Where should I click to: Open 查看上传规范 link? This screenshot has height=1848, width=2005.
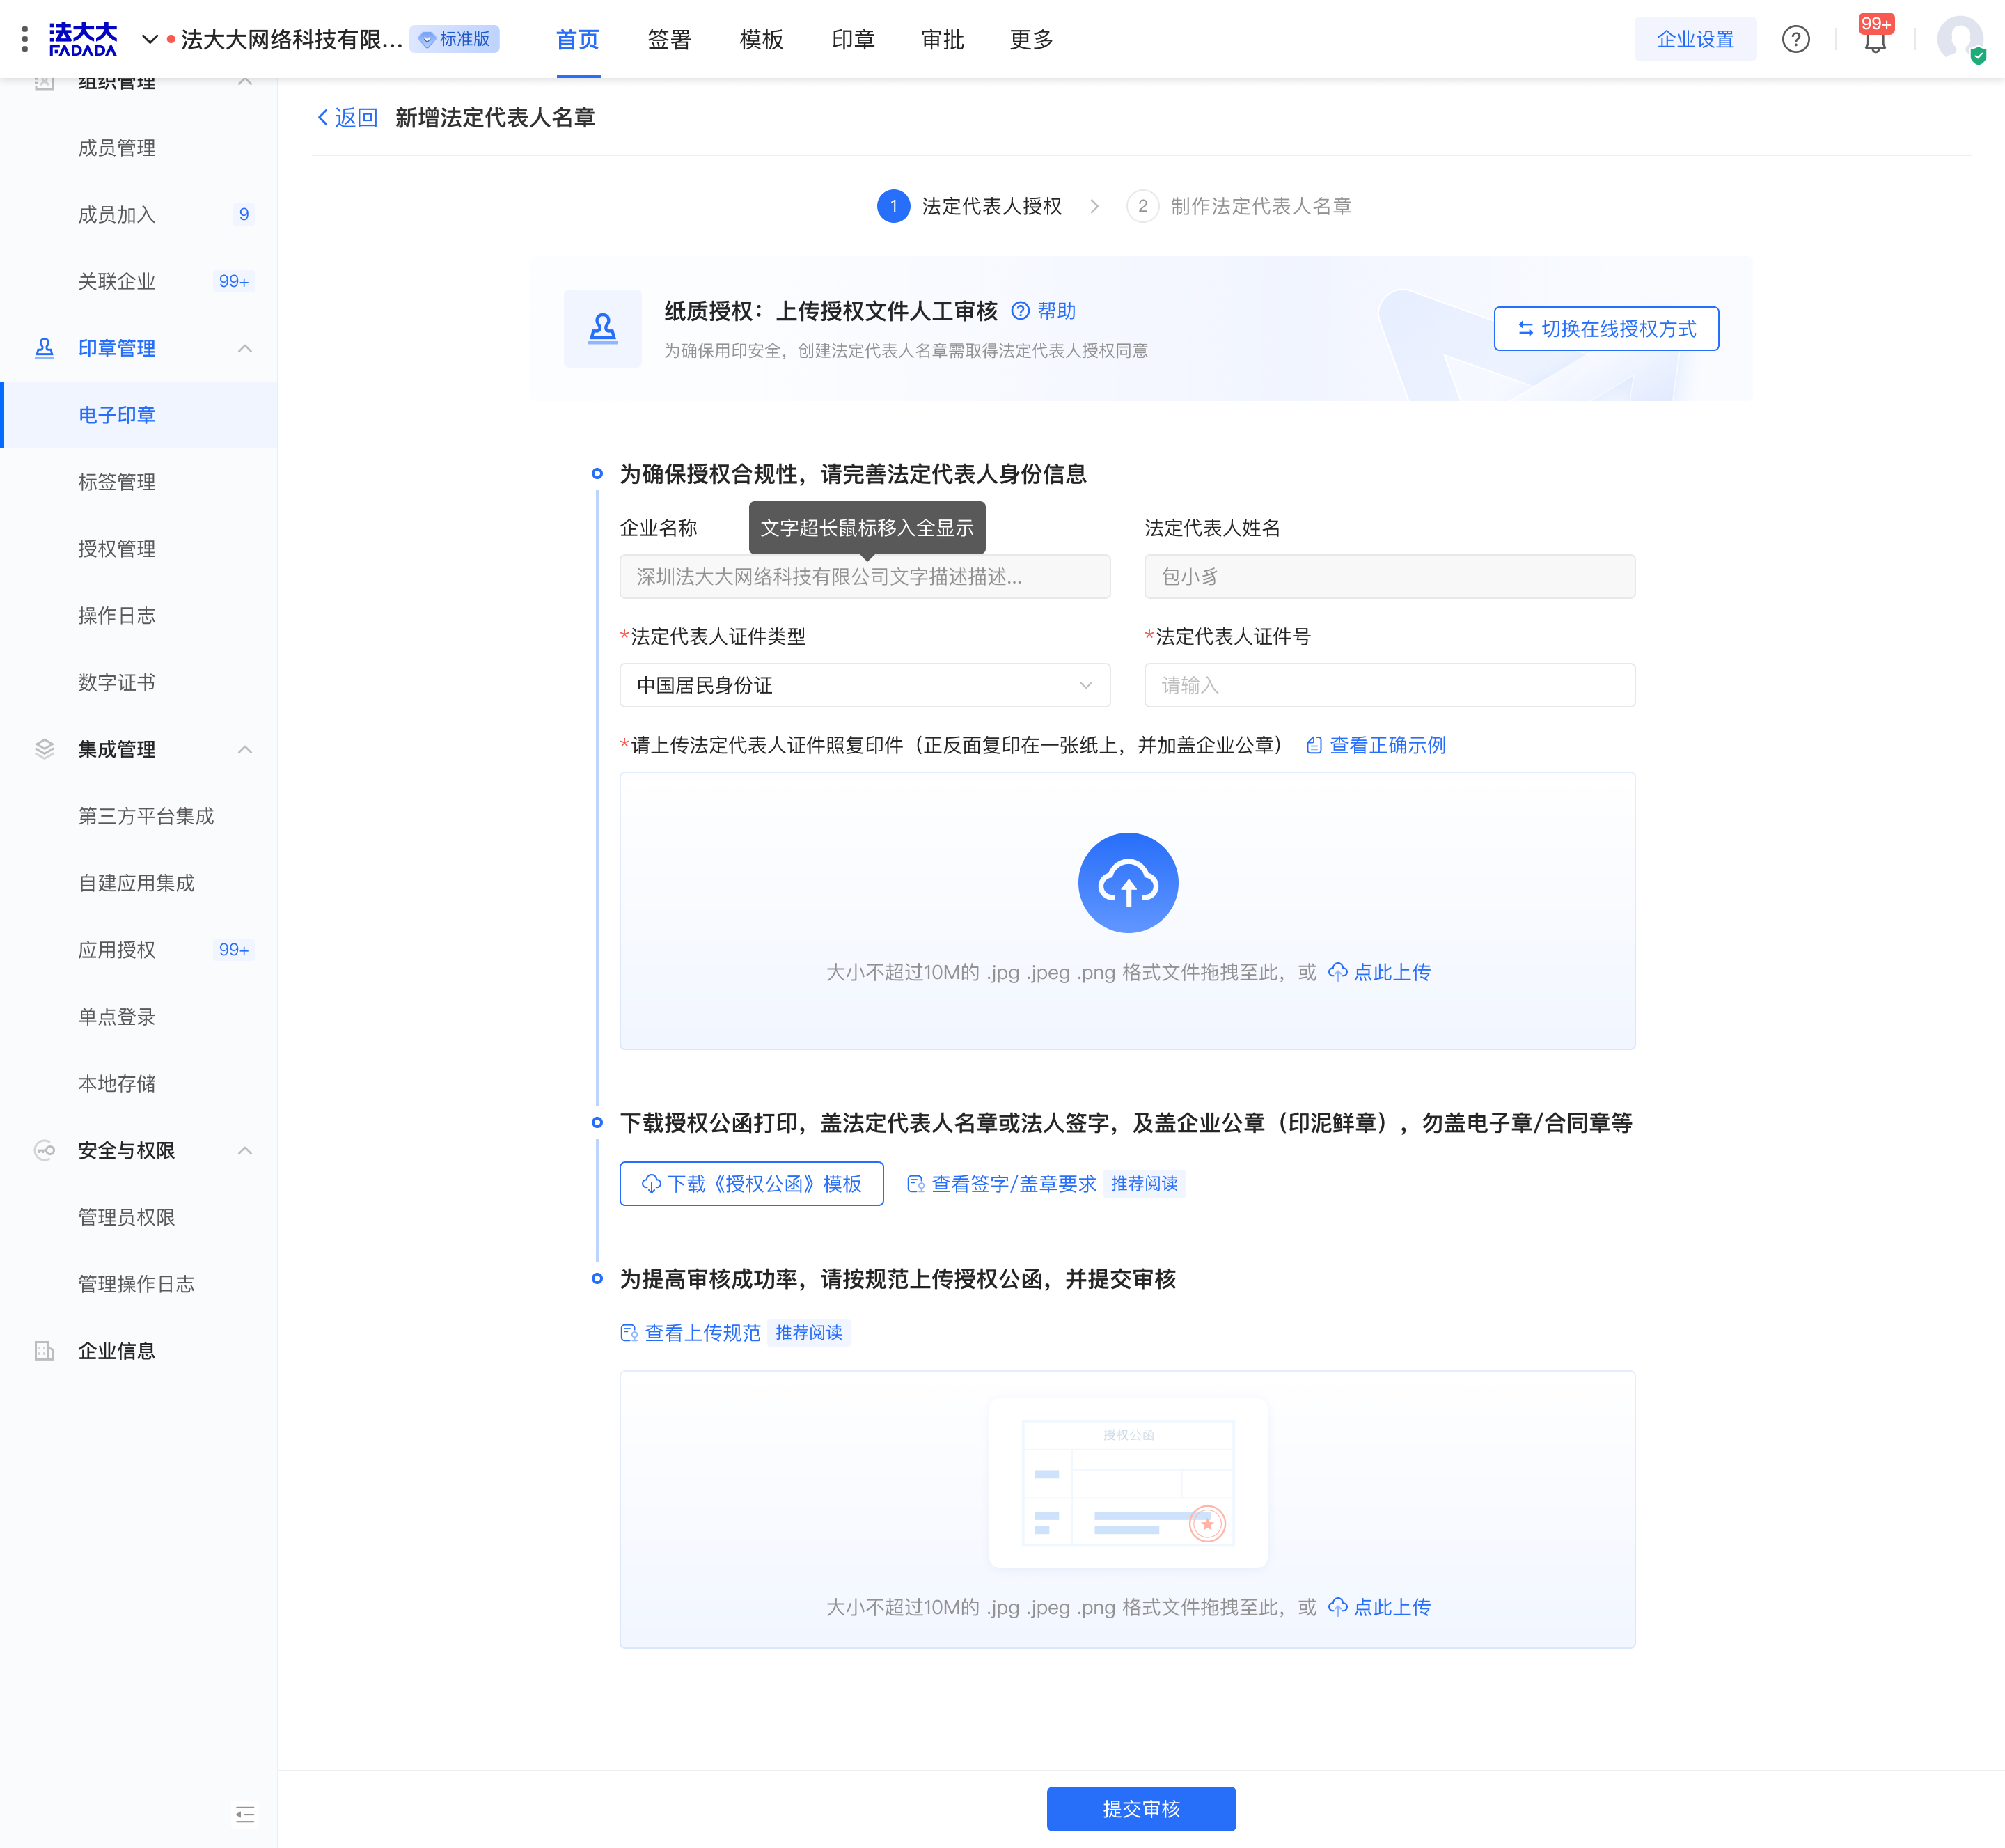[691, 1332]
